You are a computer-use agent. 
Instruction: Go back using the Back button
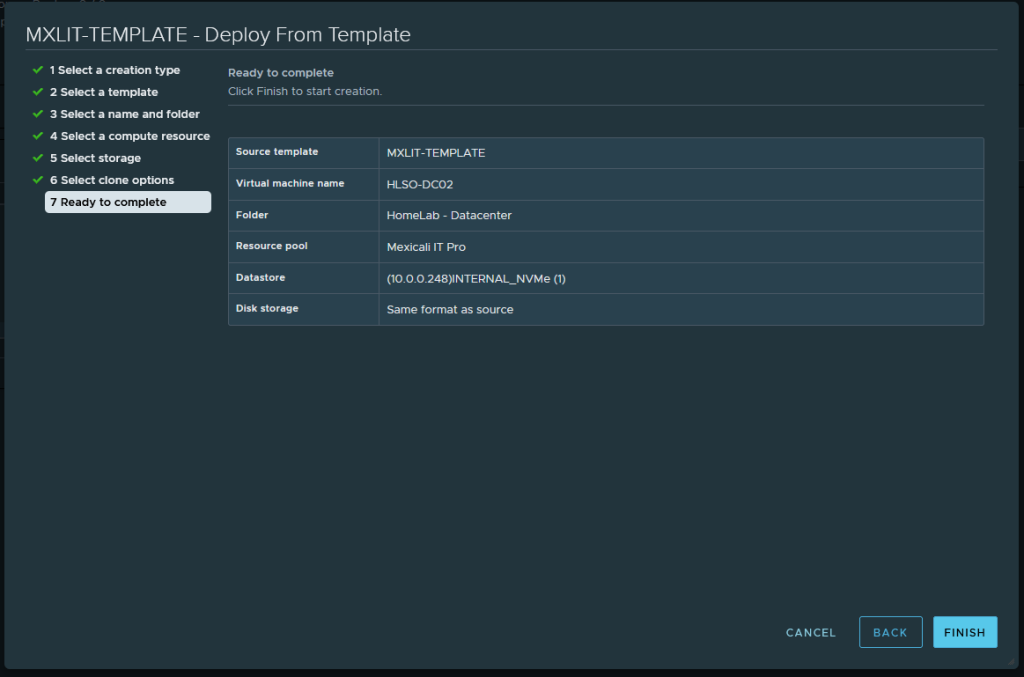point(890,632)
